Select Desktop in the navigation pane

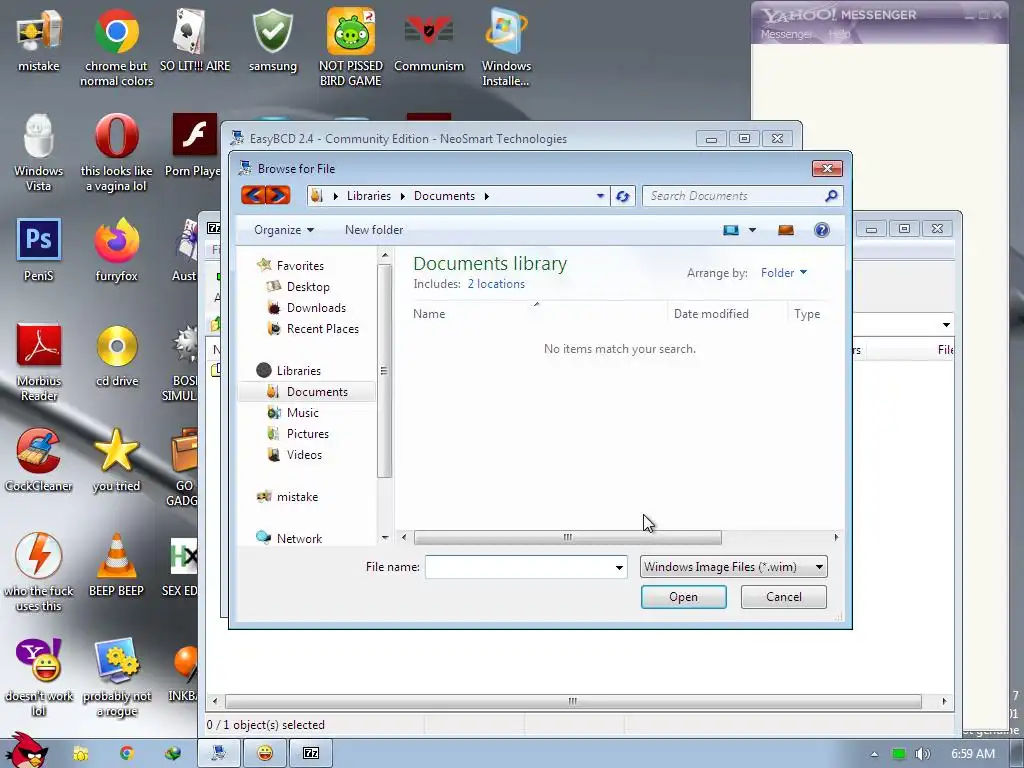coord(308,287)
